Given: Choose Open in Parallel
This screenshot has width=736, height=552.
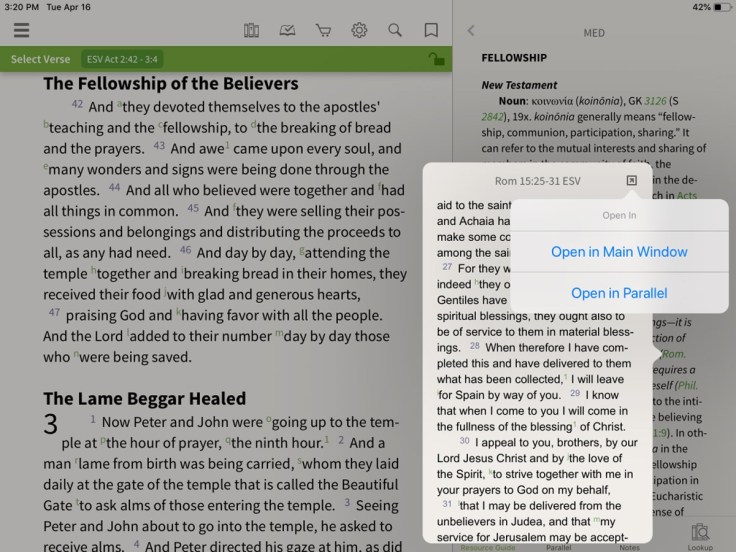Looking at the screenshot, I should 619,293.
